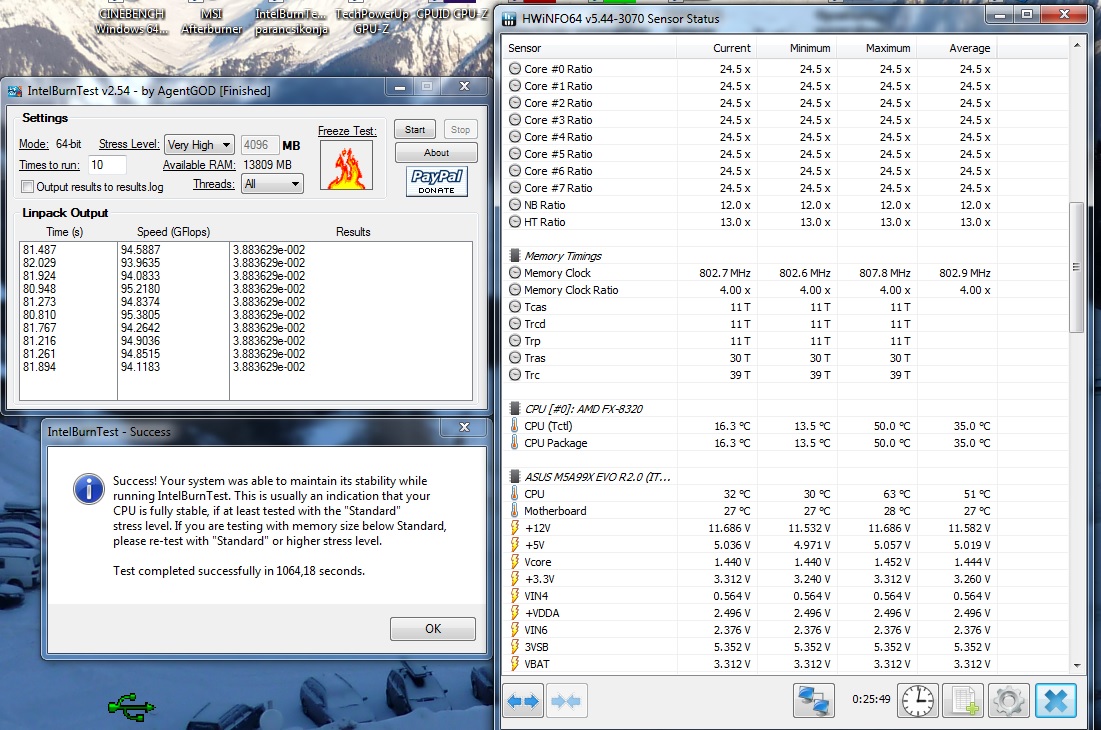Click the clock icon beside Memory Clock
This screenshot has height=730, width=1101.
515,272
